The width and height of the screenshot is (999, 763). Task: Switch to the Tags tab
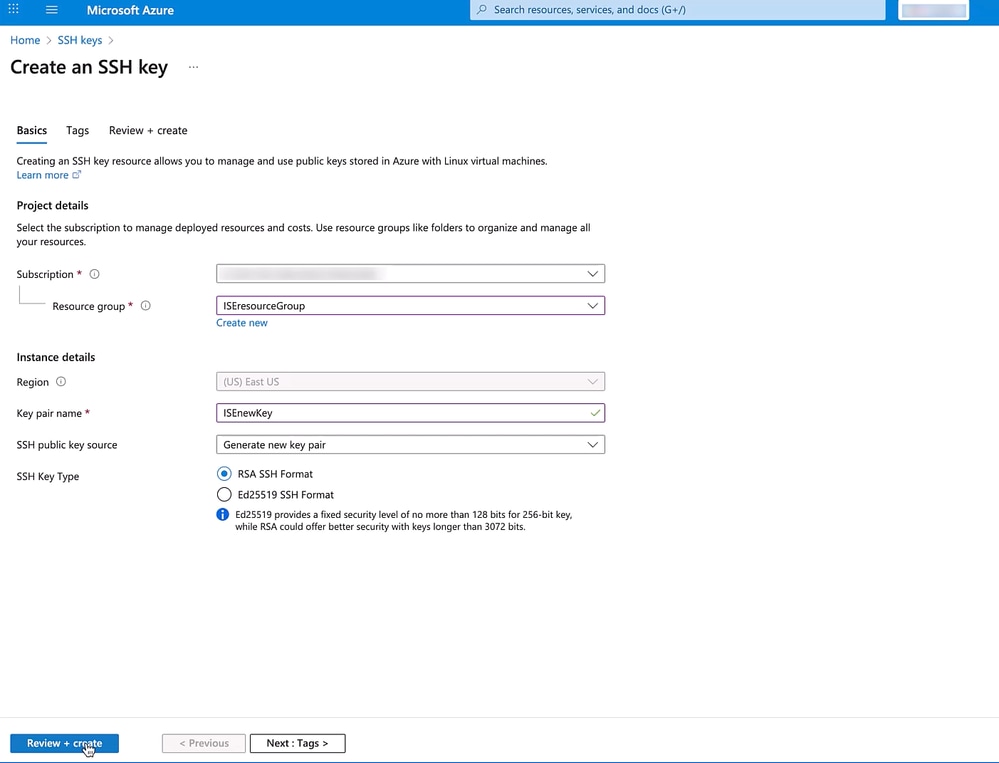coord(77,130)
